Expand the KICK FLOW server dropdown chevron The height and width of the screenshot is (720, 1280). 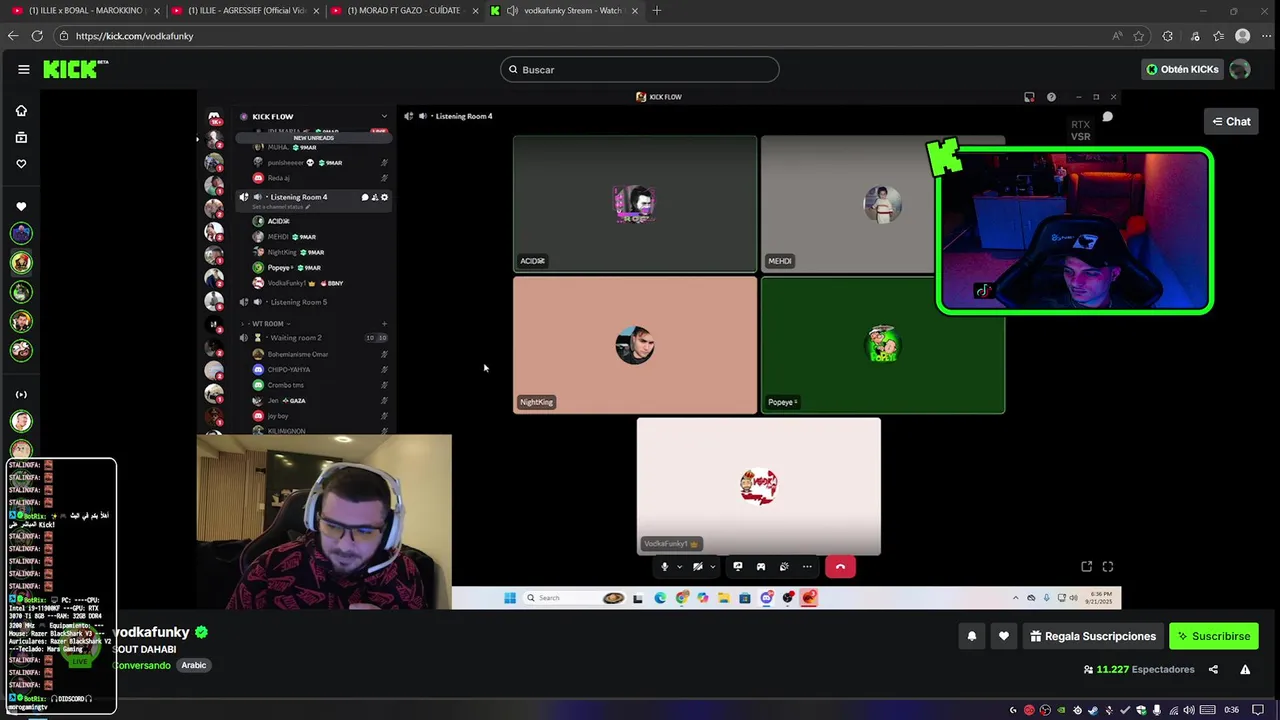coord(384,116)
